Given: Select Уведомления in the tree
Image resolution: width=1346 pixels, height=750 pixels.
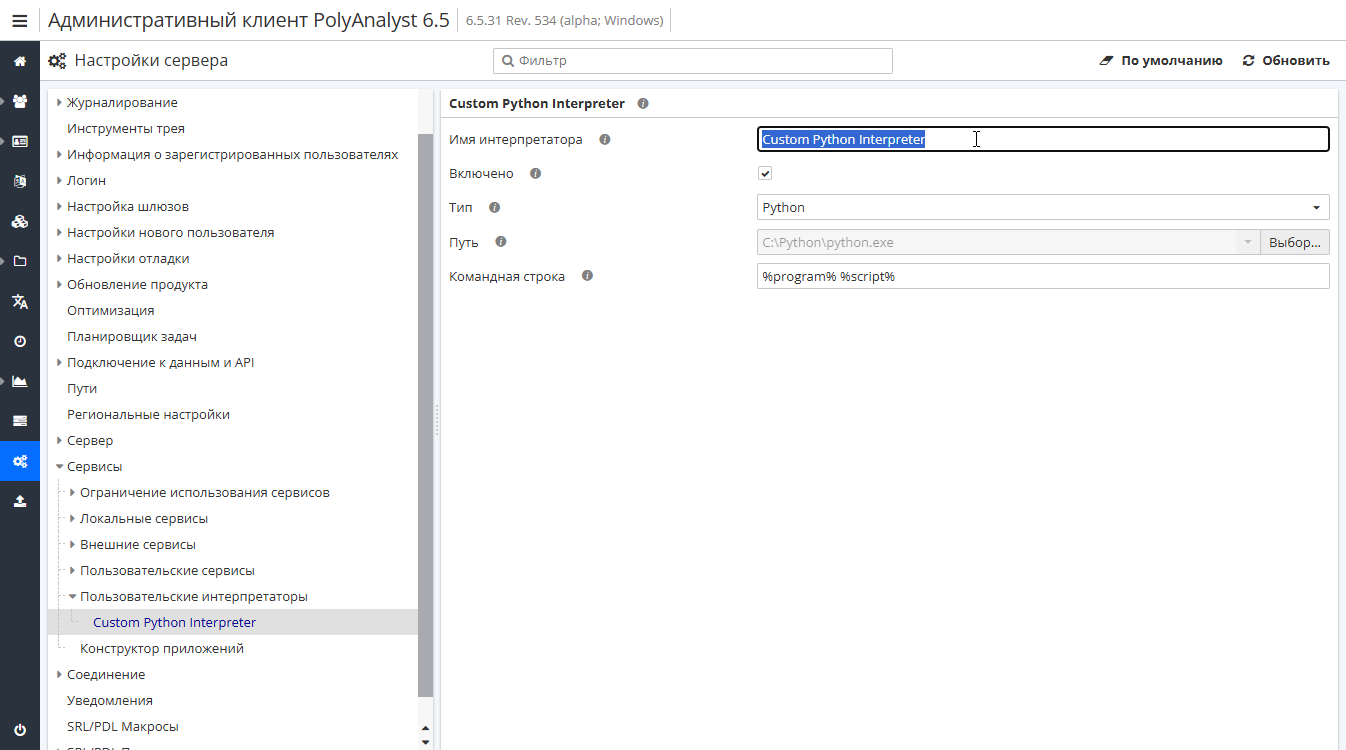Looking at the screenshot, I should (110, 701).
